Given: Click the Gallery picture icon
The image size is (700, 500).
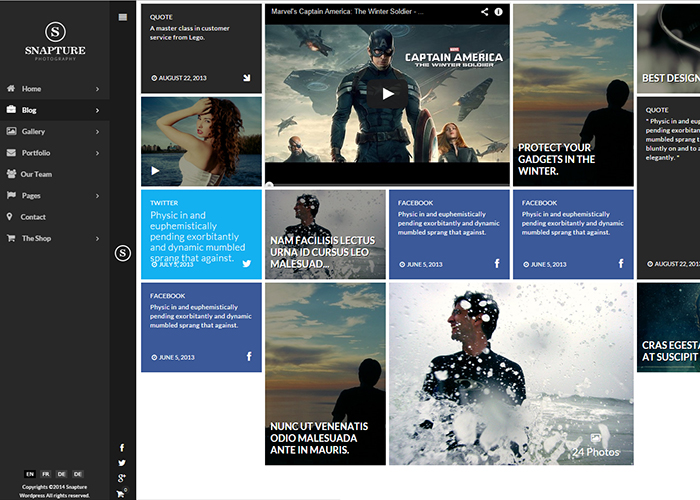Looking at the screenshot, I should (11, 131).
